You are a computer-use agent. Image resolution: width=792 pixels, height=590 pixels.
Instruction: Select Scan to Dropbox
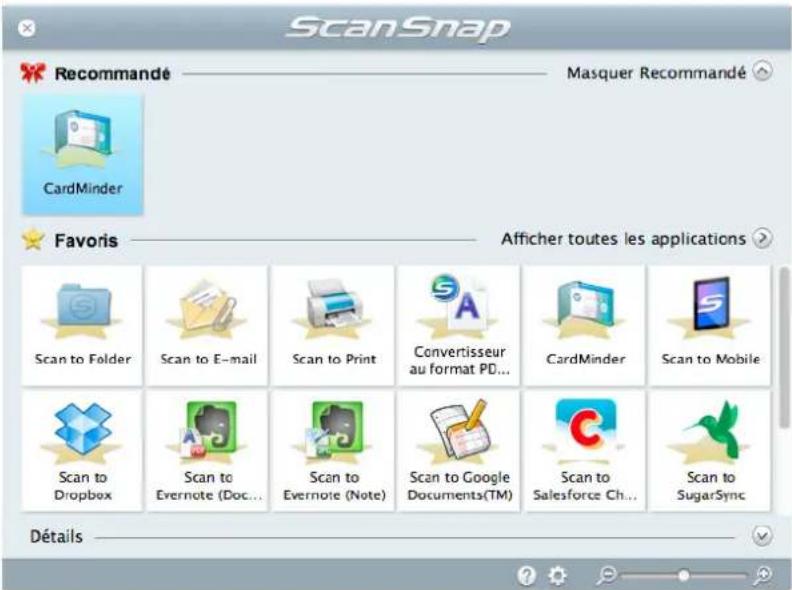pyautogui.click(x=82, y=451)
